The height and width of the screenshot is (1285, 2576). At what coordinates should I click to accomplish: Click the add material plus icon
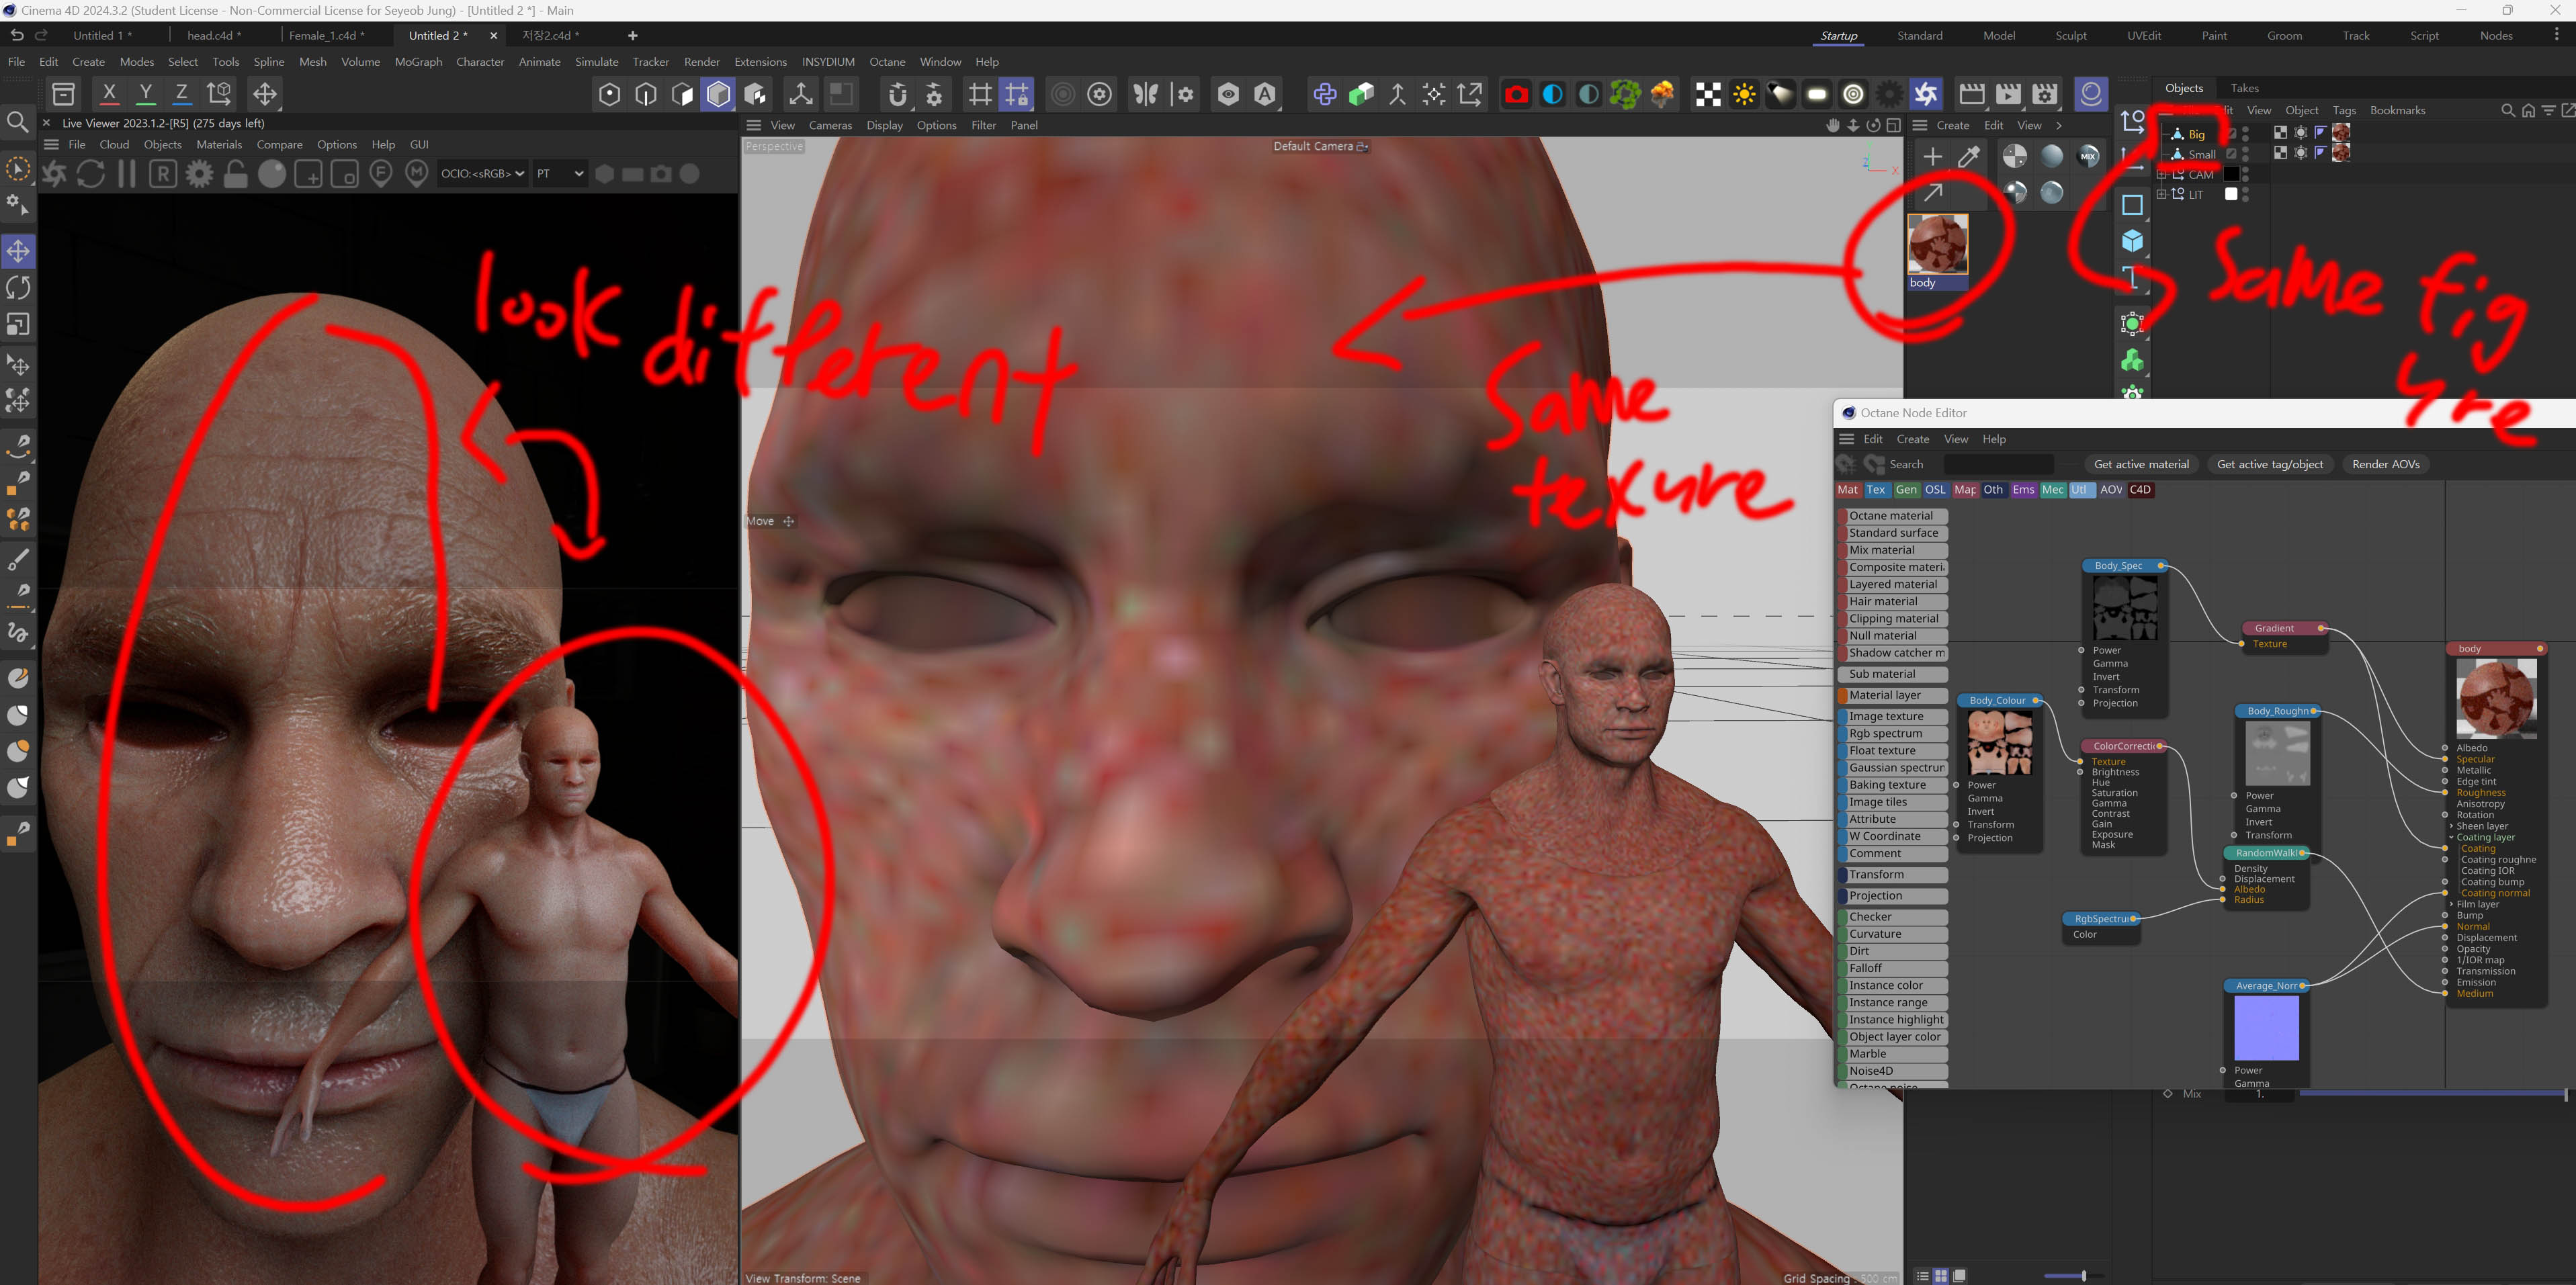(x=1932, y=156)
